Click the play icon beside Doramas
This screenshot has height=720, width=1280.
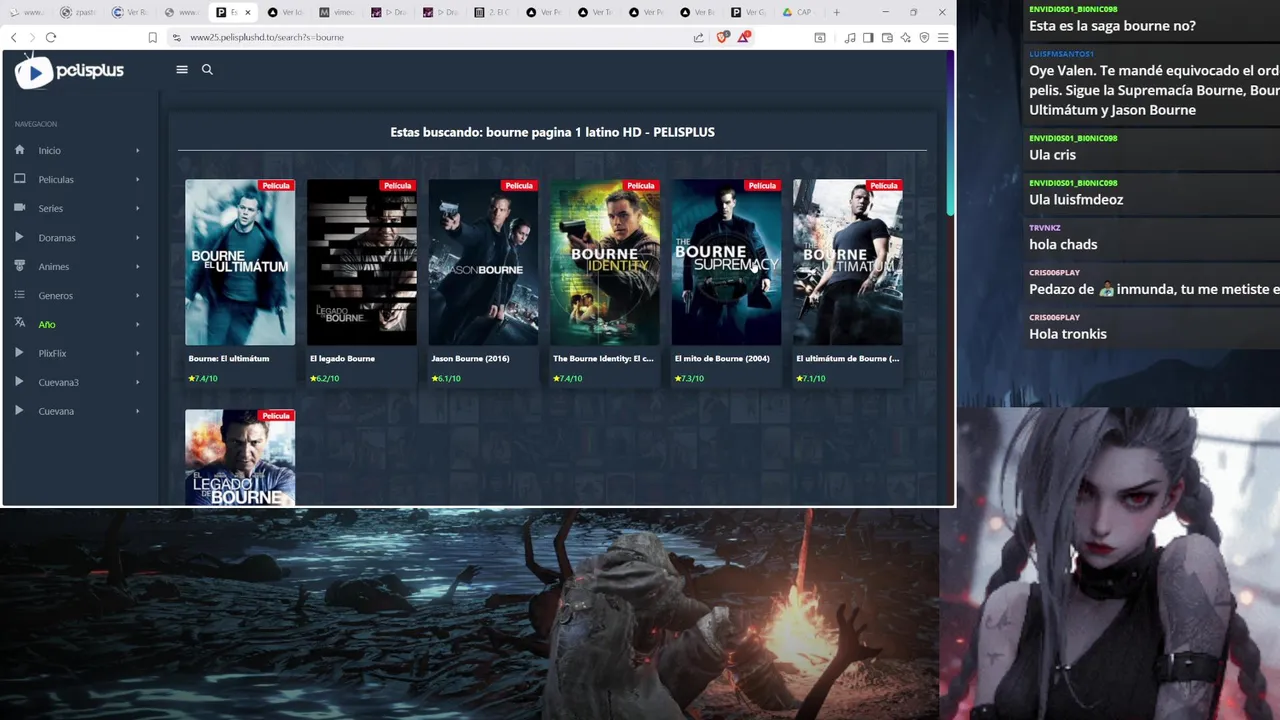coord(19,237)
